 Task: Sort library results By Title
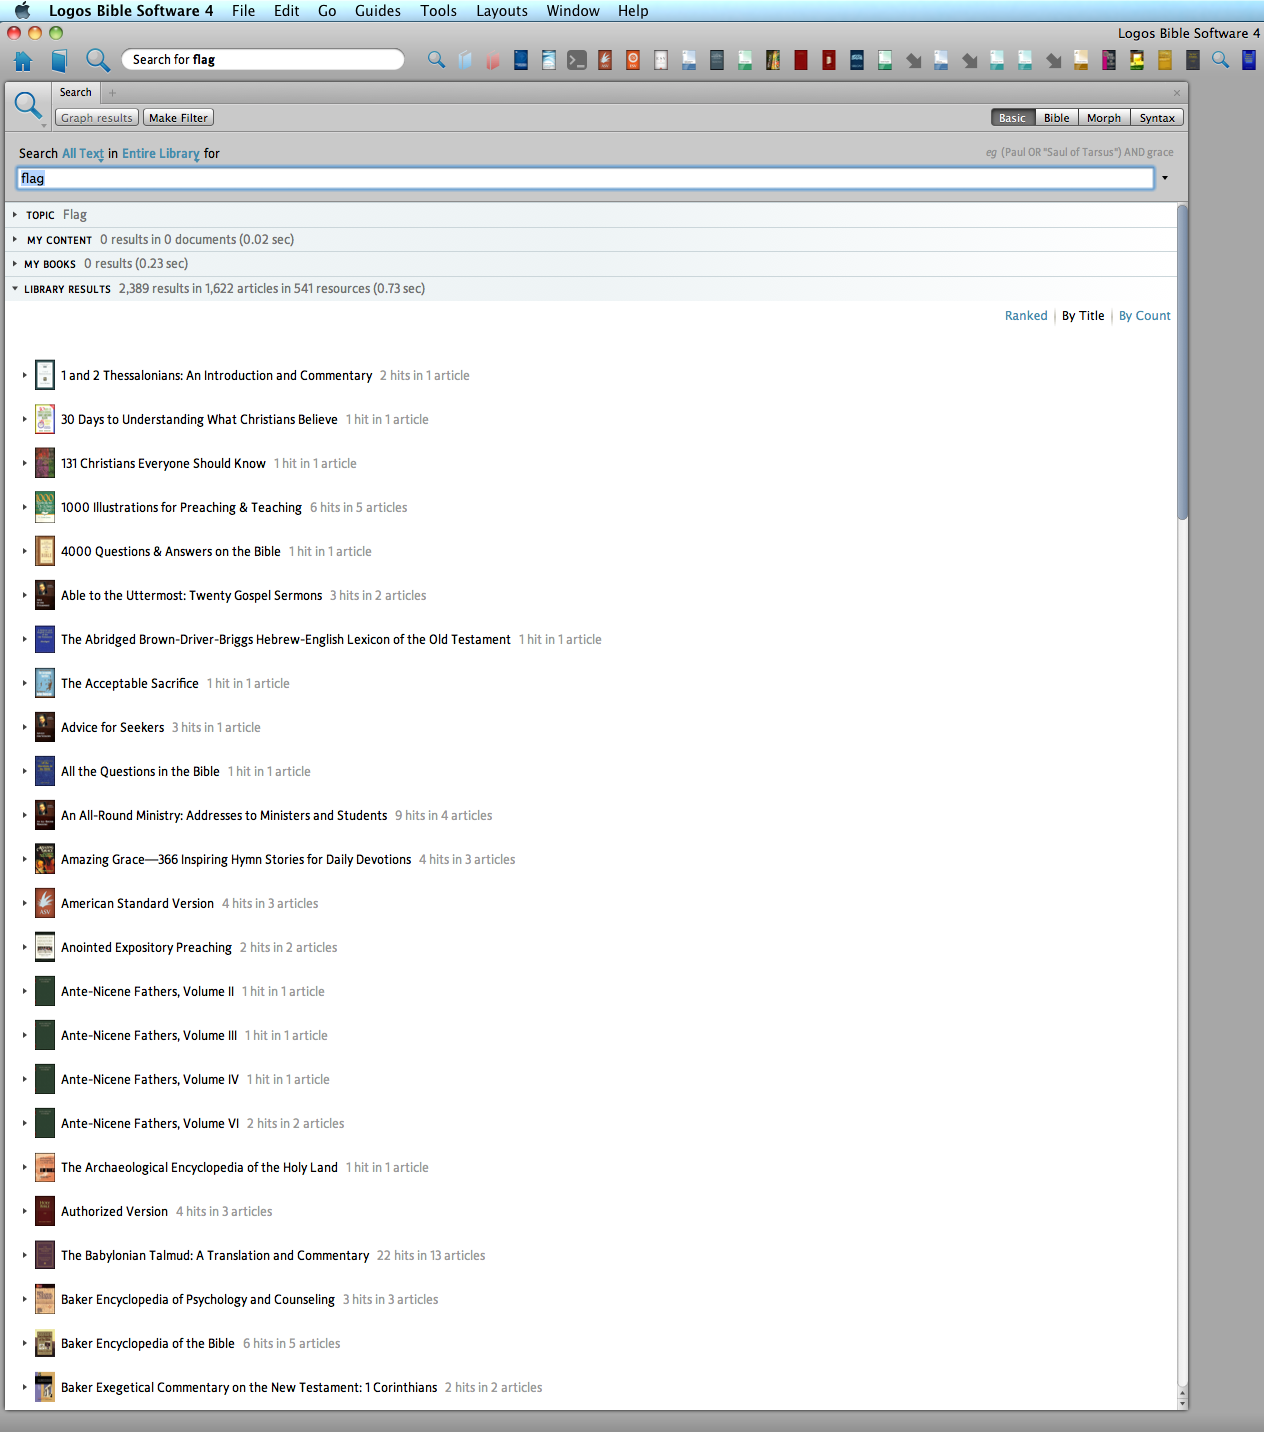[x=1083, y=316]
